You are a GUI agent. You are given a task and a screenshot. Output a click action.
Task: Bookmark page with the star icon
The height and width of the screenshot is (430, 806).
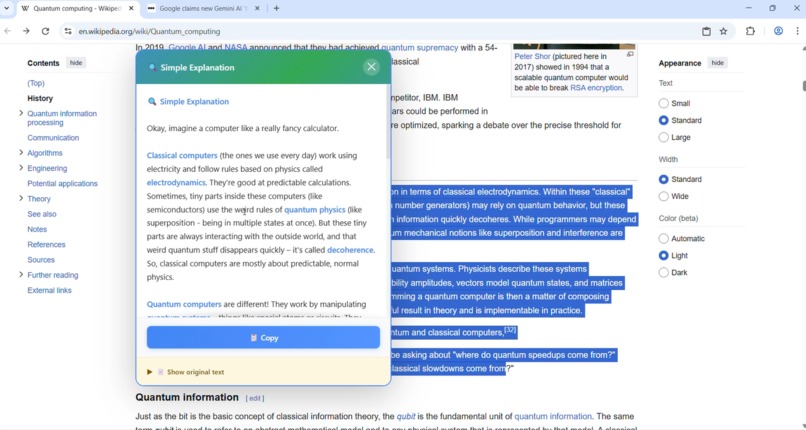(723, 31)
